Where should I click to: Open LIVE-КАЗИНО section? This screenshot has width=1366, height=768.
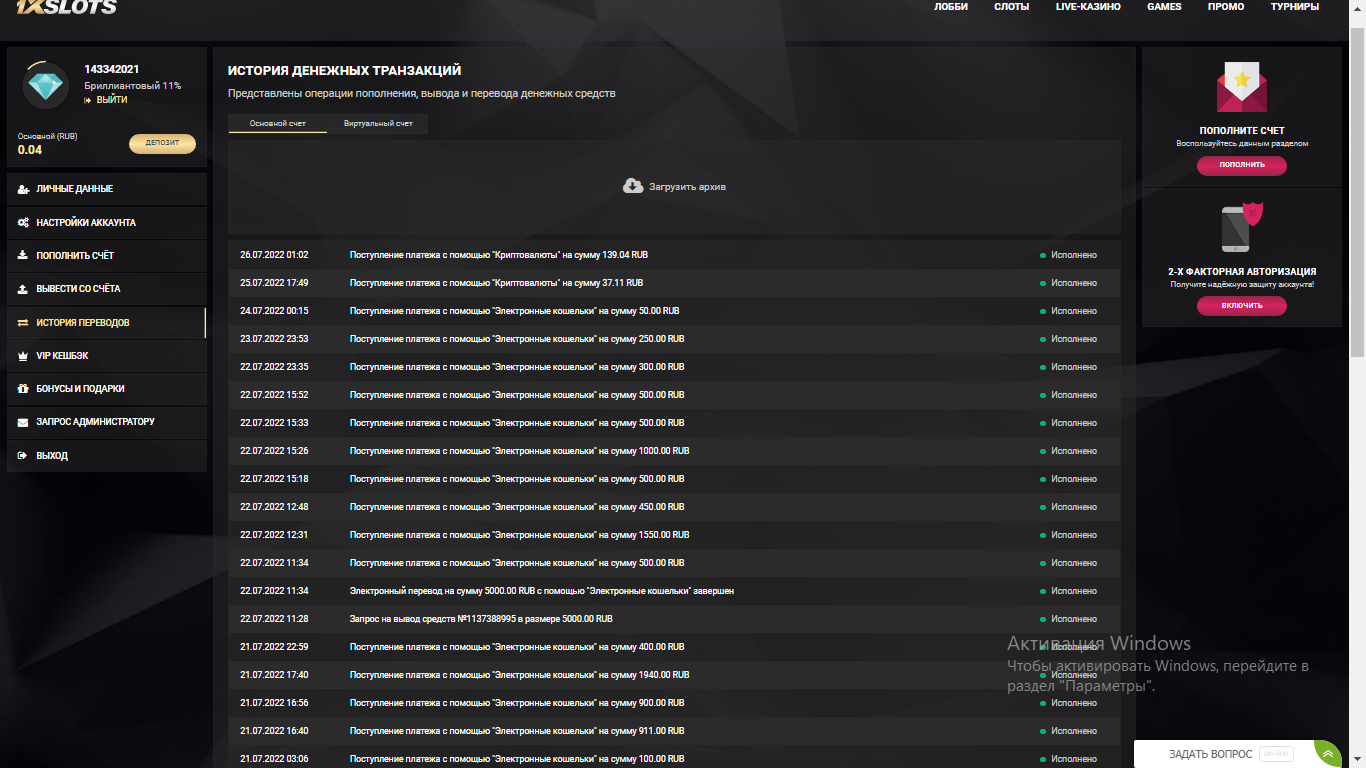pos(1088,7)
